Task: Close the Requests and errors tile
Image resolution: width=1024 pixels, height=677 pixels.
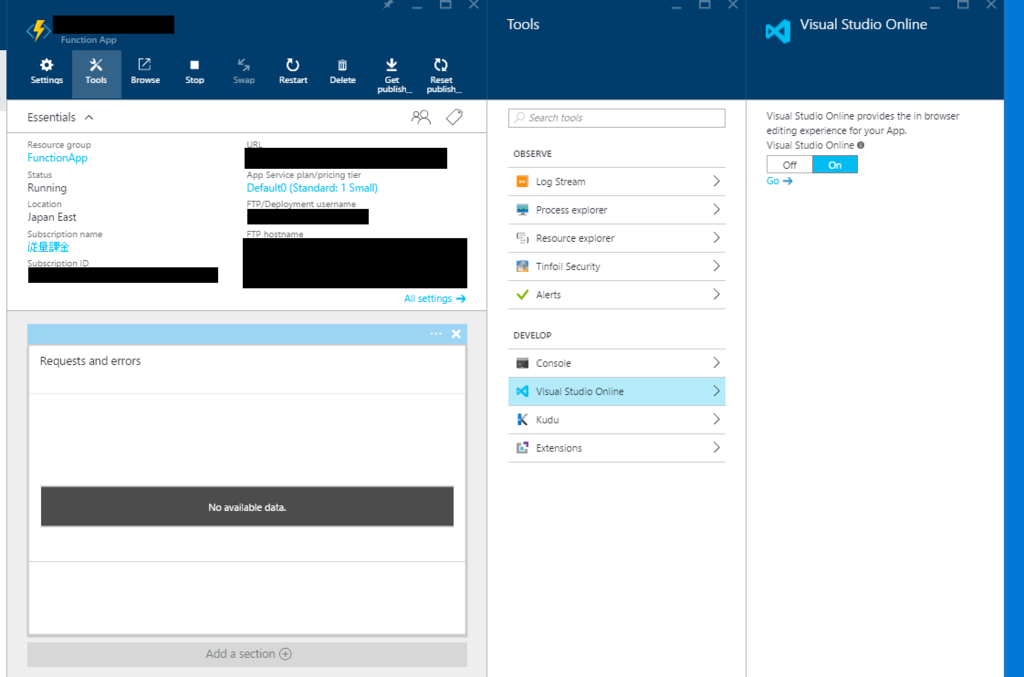Action: pyautogui.click(x=456, y=334)
